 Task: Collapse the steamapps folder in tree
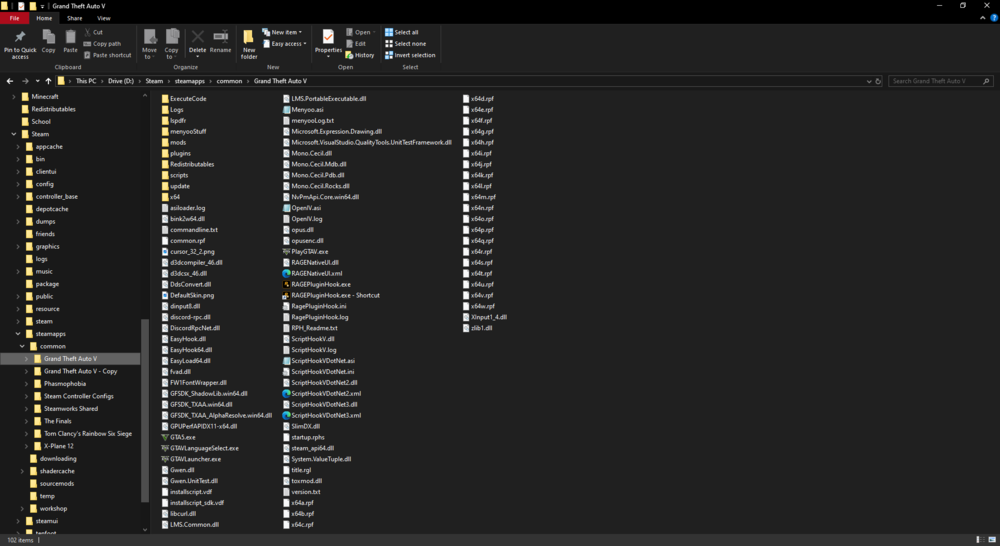[18, 334]
